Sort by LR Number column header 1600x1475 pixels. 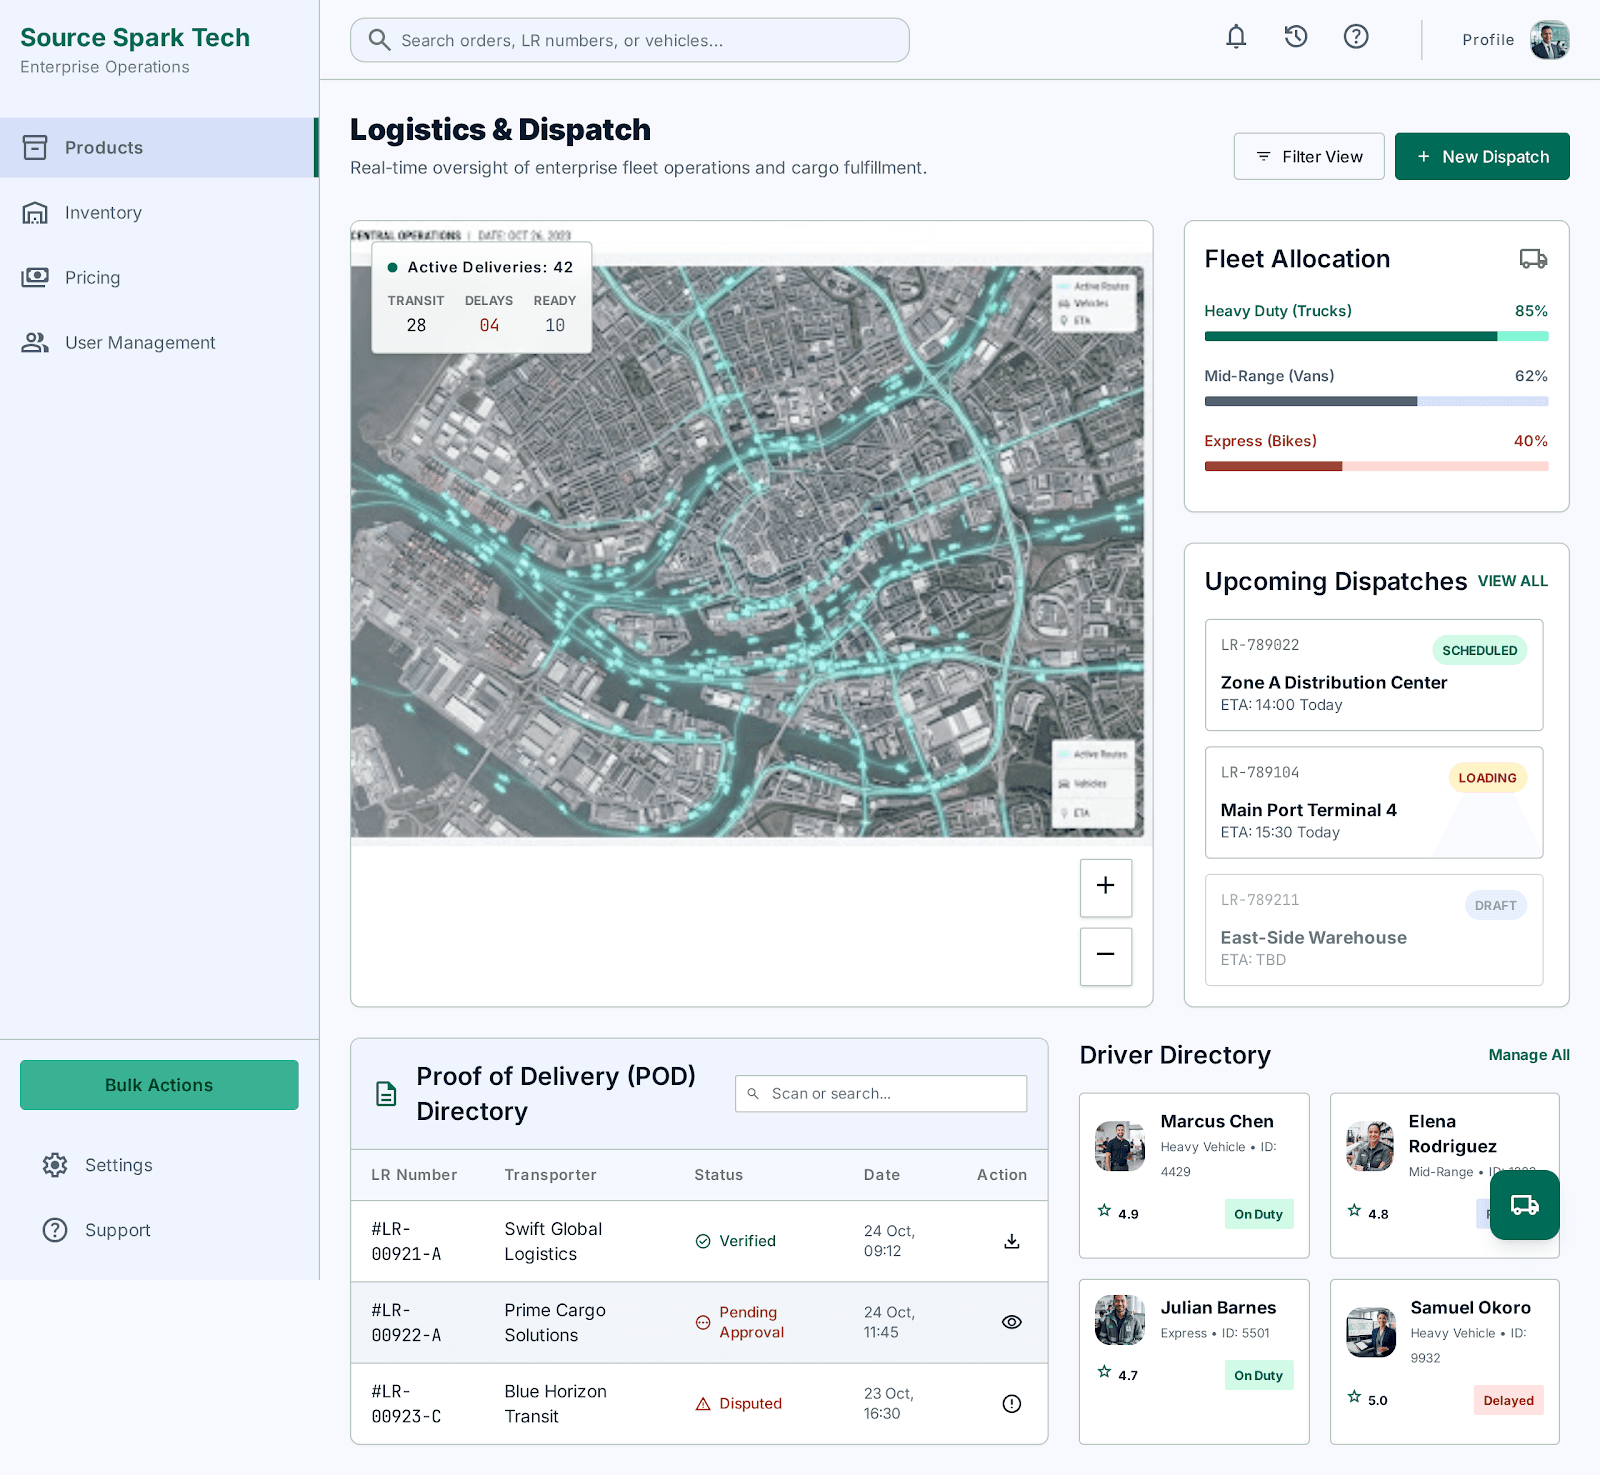pos(414,1175)
